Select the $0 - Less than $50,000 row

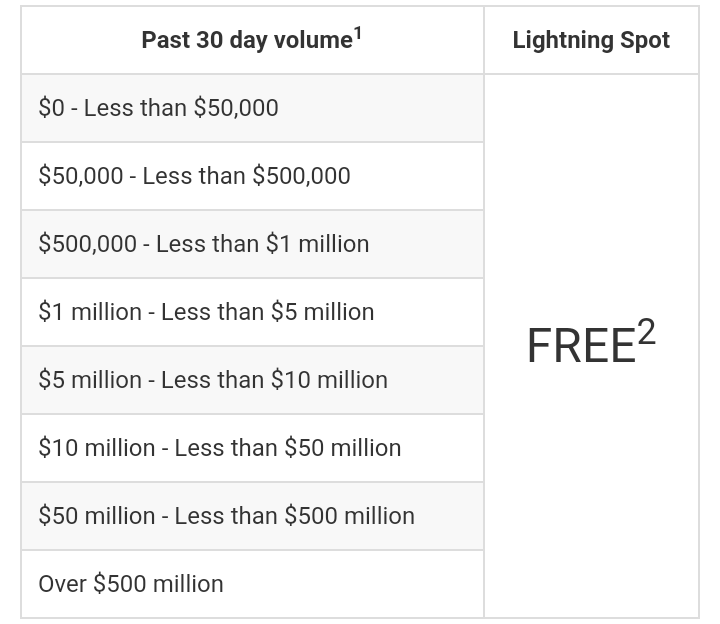pyautogui.click(x=252, y=108)
